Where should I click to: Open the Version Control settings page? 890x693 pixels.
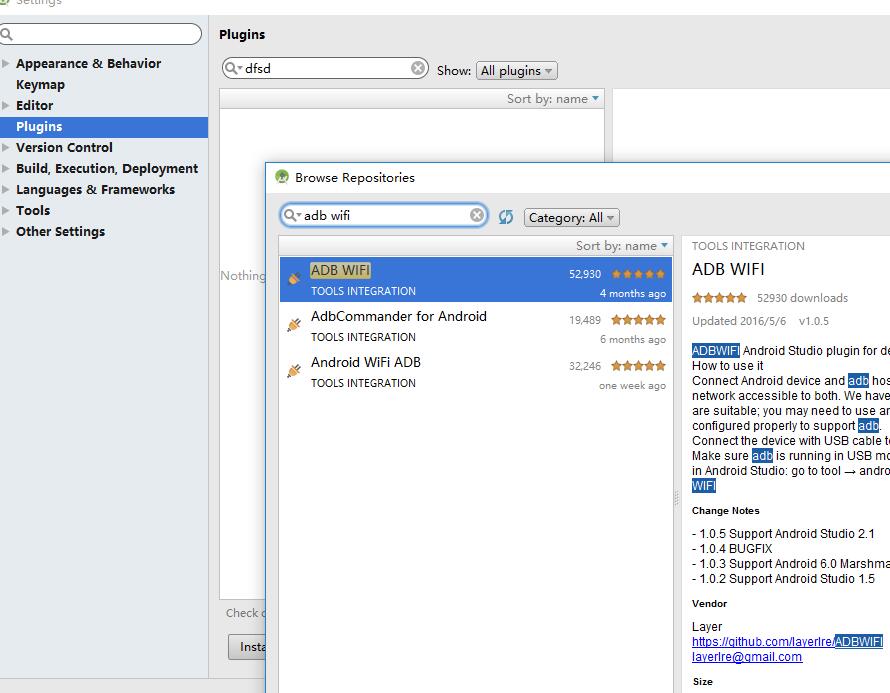pyautogui.click(x=64, y=148)
